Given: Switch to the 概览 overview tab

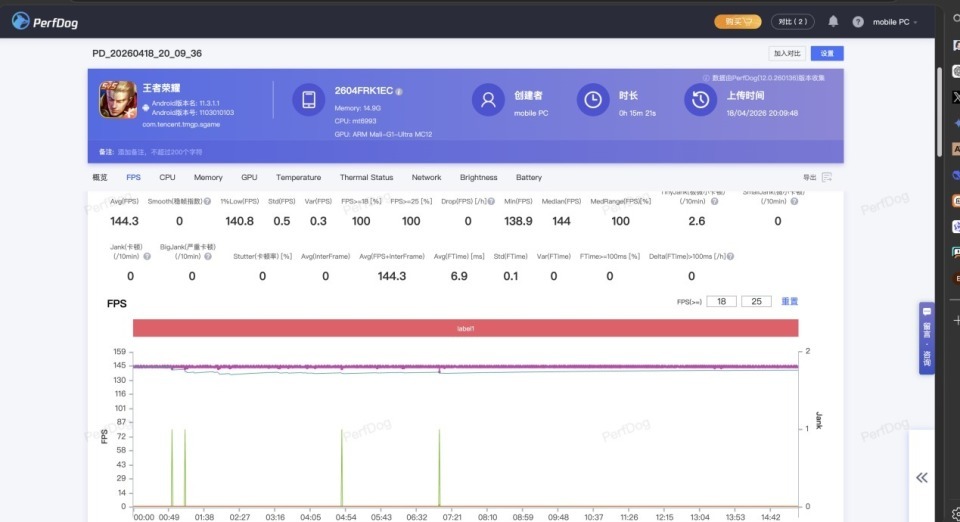Looking at the screenshot, I should pos(100,177).
